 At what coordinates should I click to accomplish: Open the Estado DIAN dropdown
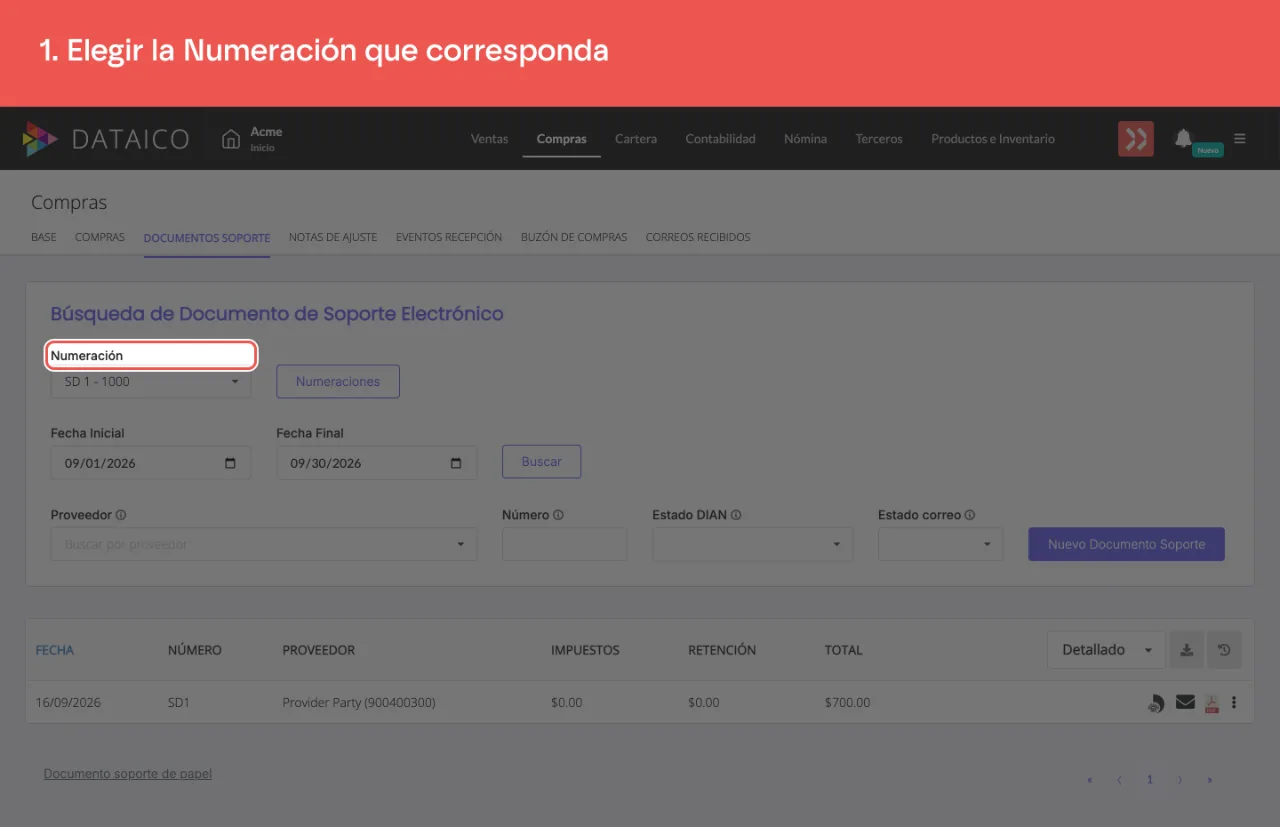coord(753,544)
